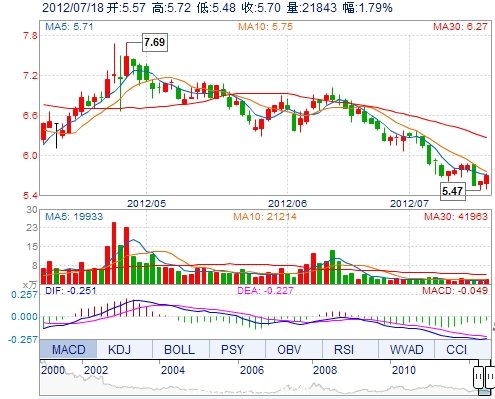Click the 2004 mark on timeline overview
The height and width of the screenshot is (399, 495).
pos(173,370)
